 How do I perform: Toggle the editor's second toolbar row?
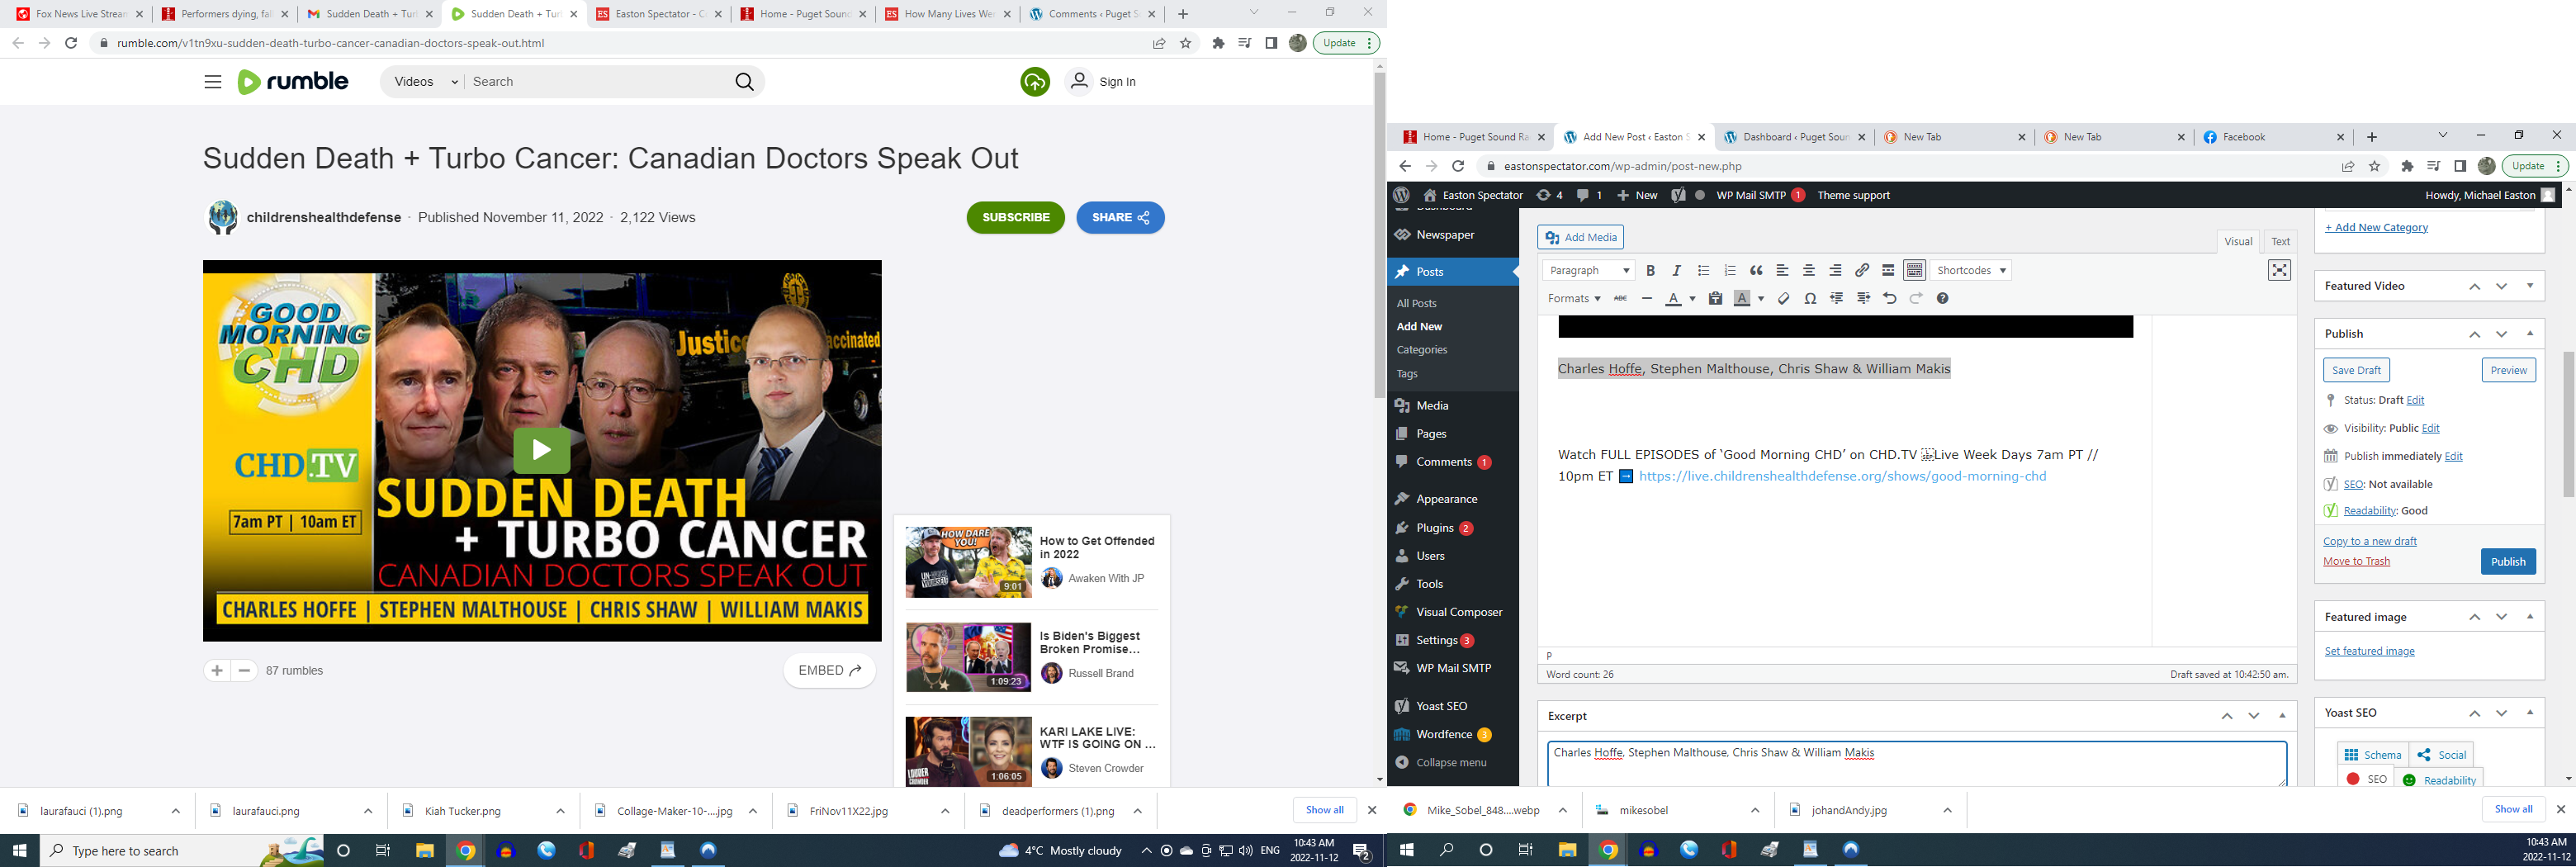(1914, 271)
